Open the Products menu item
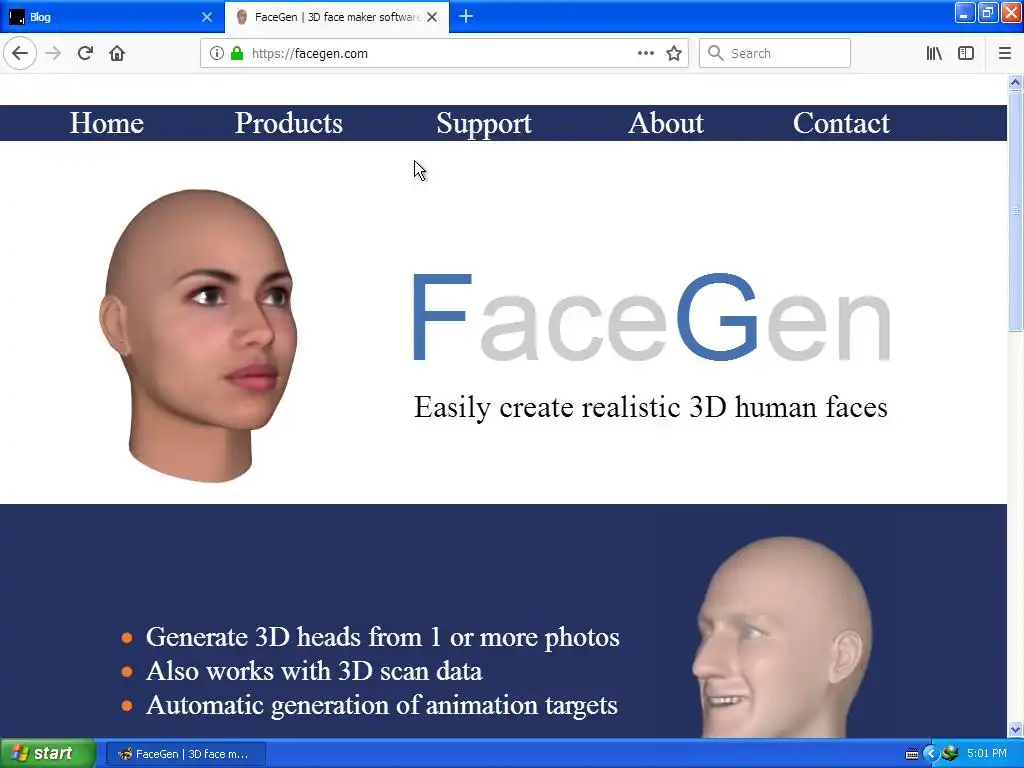The image size is (1024, 768). tap(289, 123)
